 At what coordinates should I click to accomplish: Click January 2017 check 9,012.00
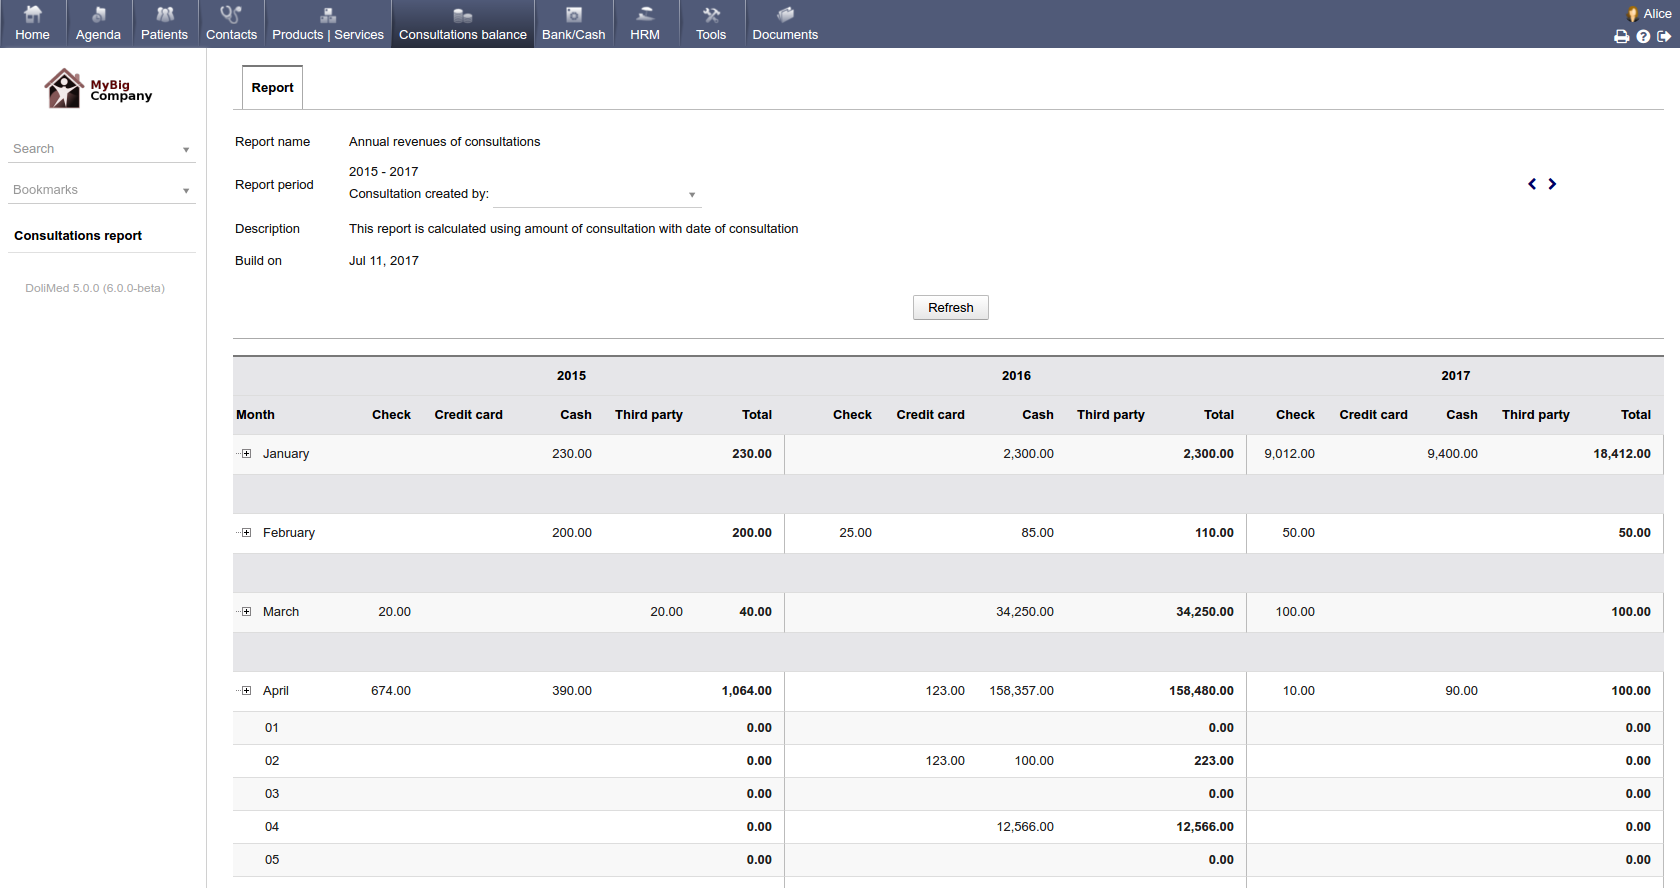click(x=1289, y=454)
